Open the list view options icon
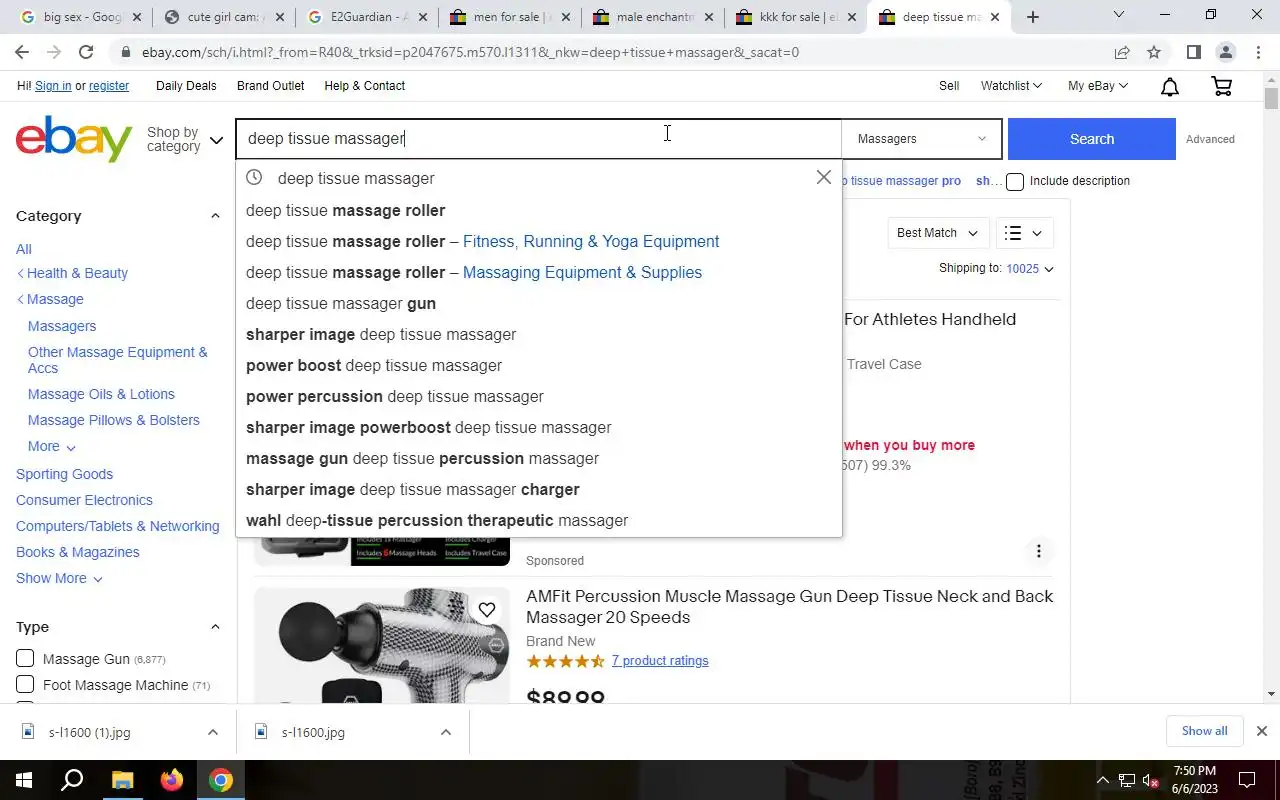The height and width of the screenshot is (800, 1280). 1024,233
